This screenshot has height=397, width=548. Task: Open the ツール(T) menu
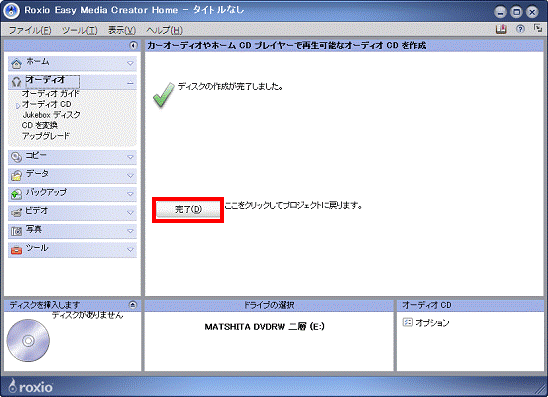point(80,30)
